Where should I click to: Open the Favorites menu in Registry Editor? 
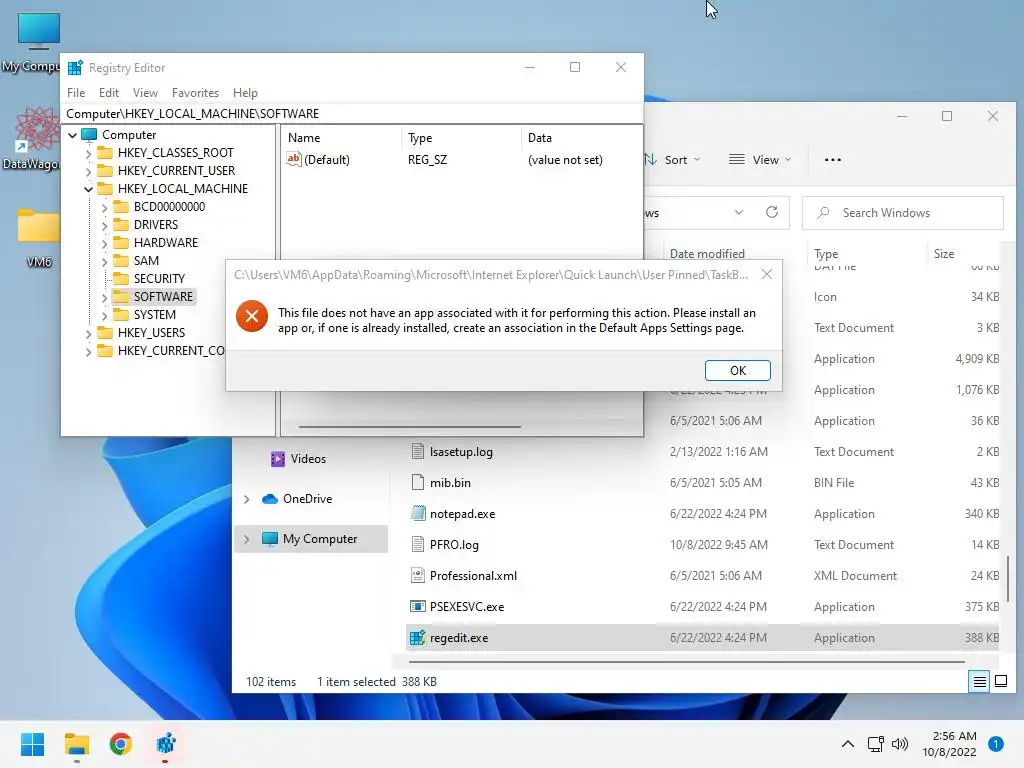195,93
